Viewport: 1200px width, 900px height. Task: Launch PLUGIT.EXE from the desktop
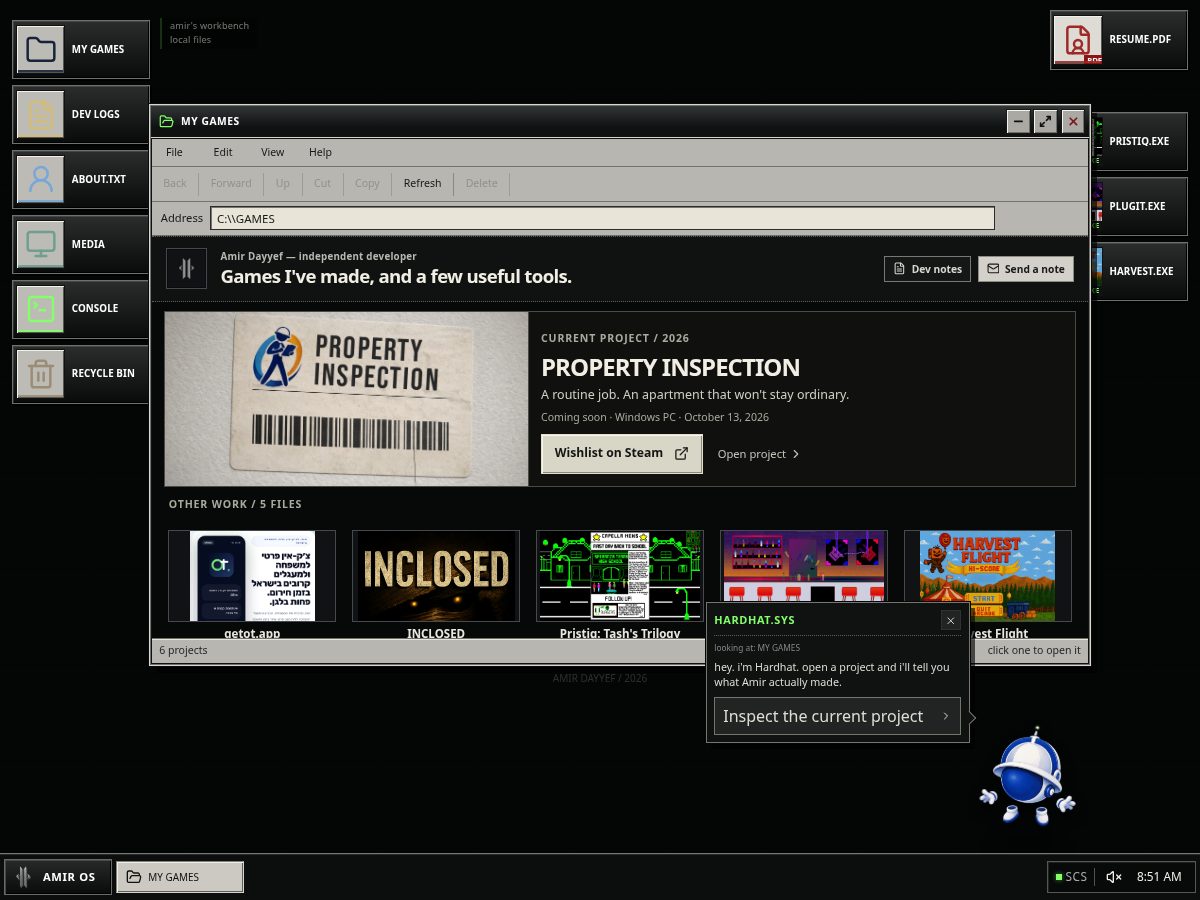tap(1139, 206)
